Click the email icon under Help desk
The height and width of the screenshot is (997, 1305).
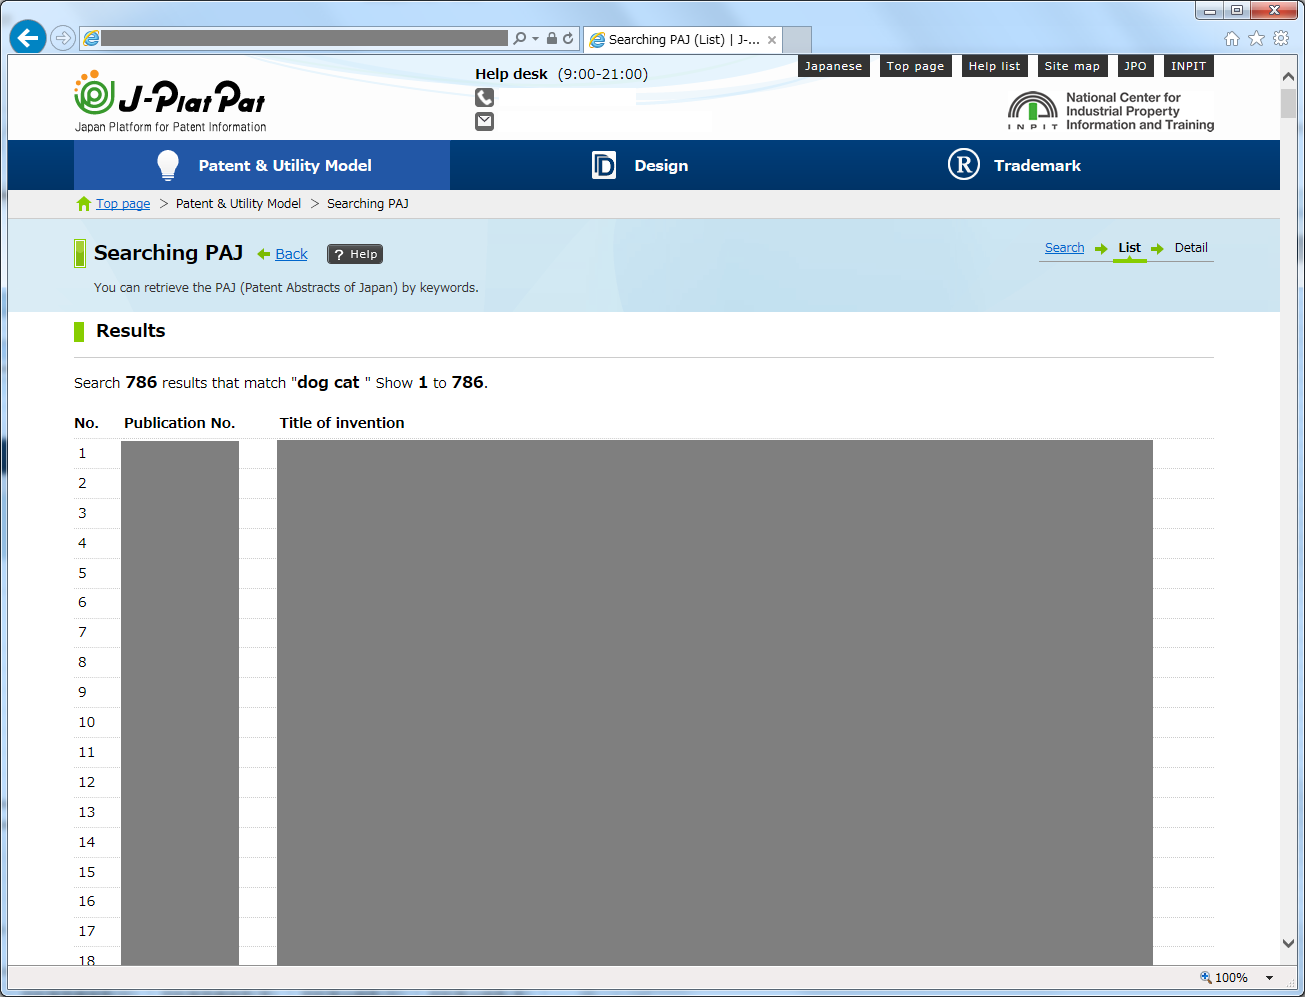(x=485, y=121)
